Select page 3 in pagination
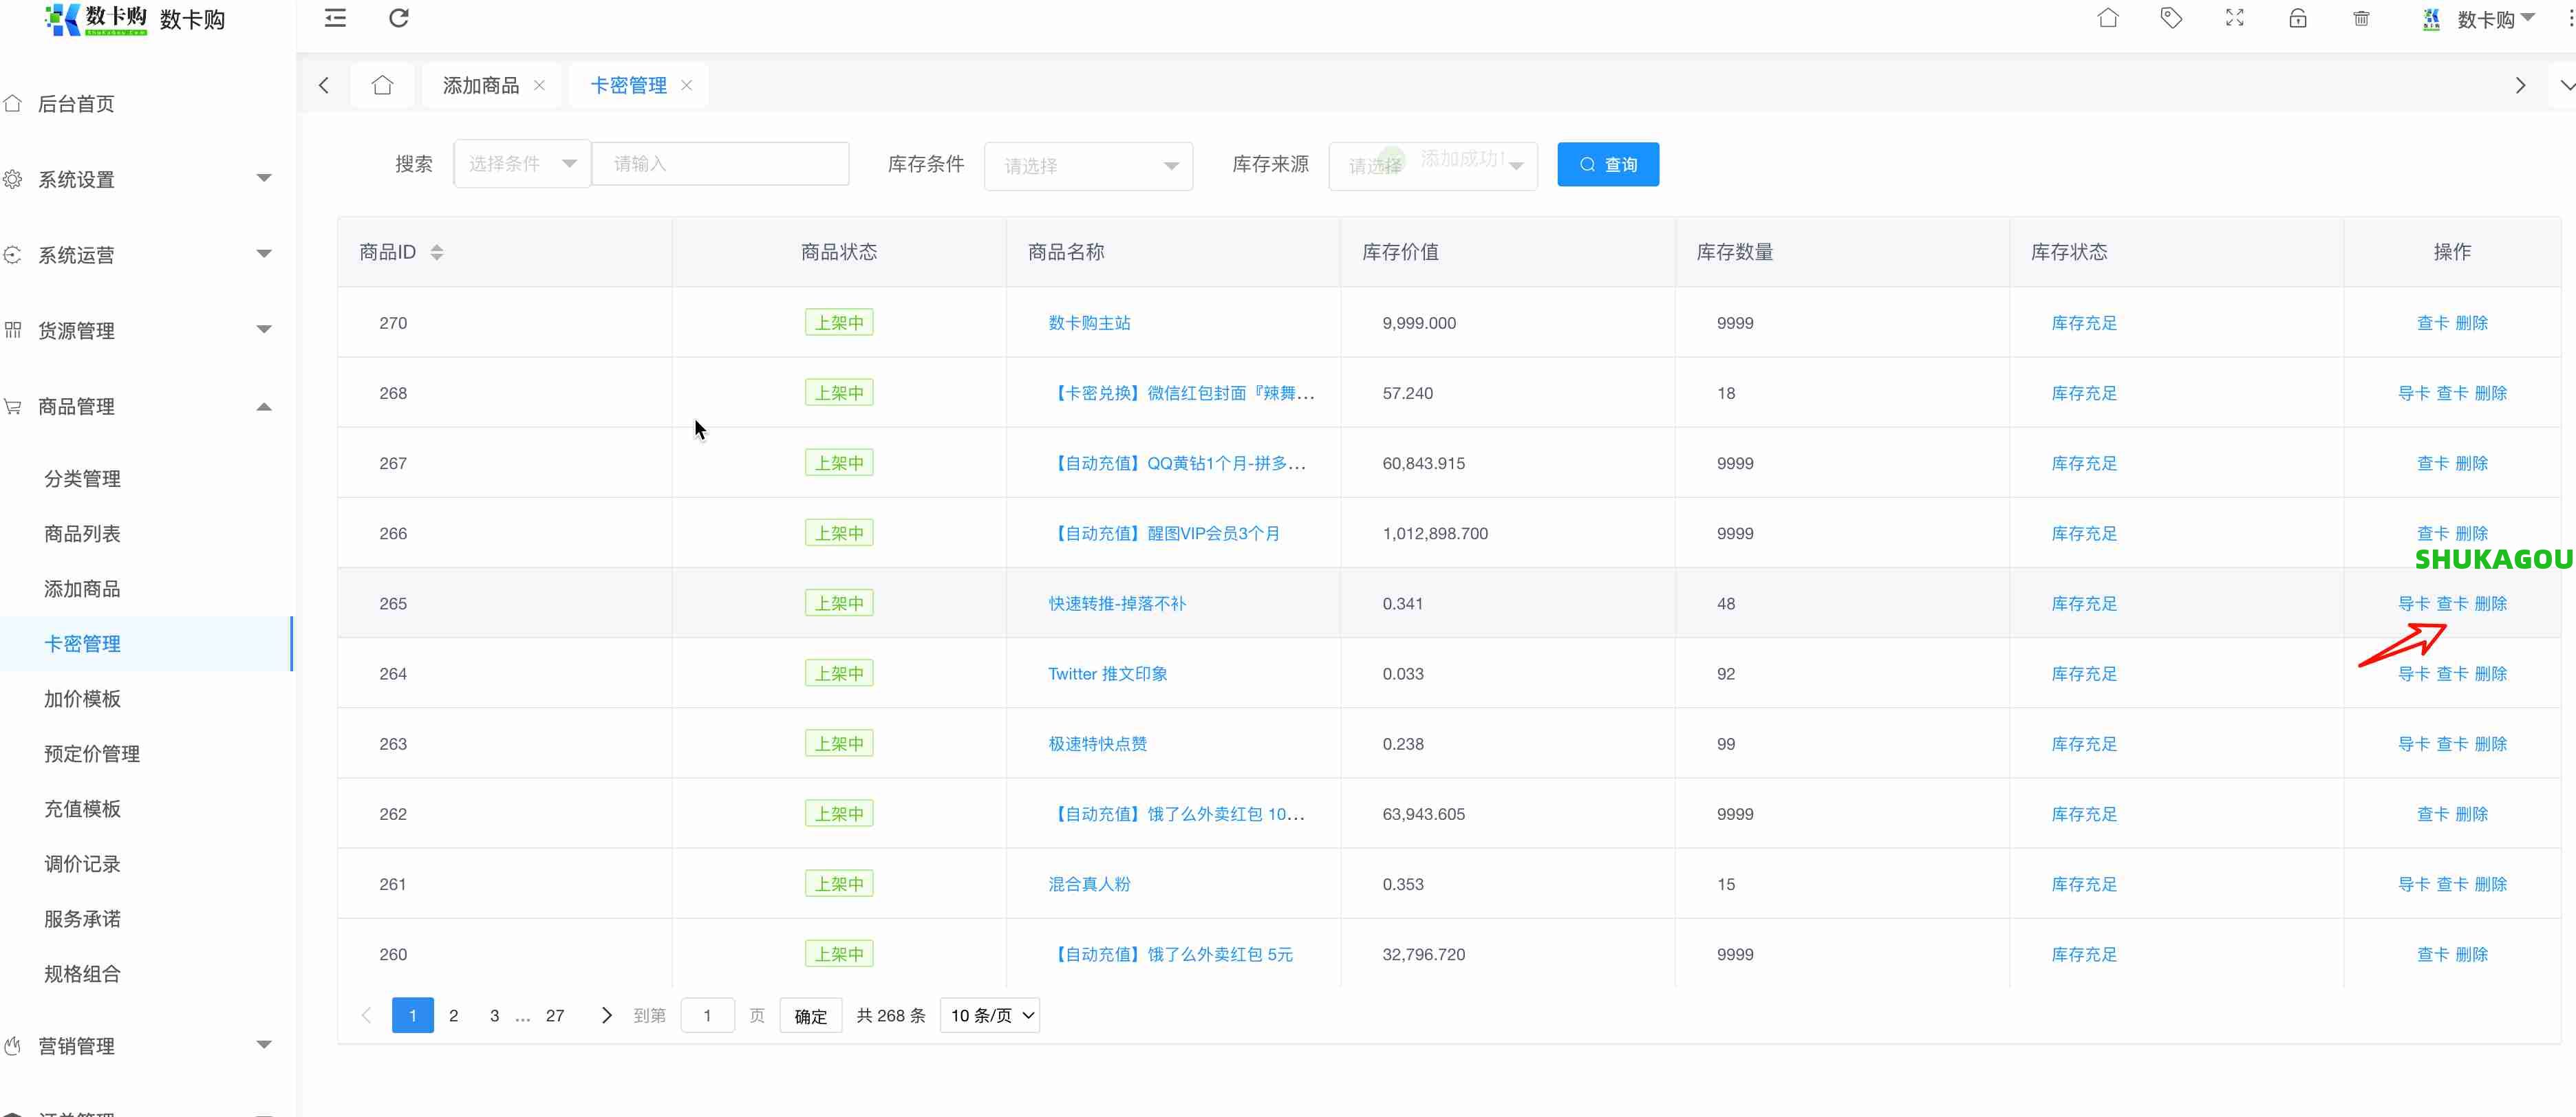Image resolution: width=2576 pixels, height=1117 pixels. tap(494, 1014)
